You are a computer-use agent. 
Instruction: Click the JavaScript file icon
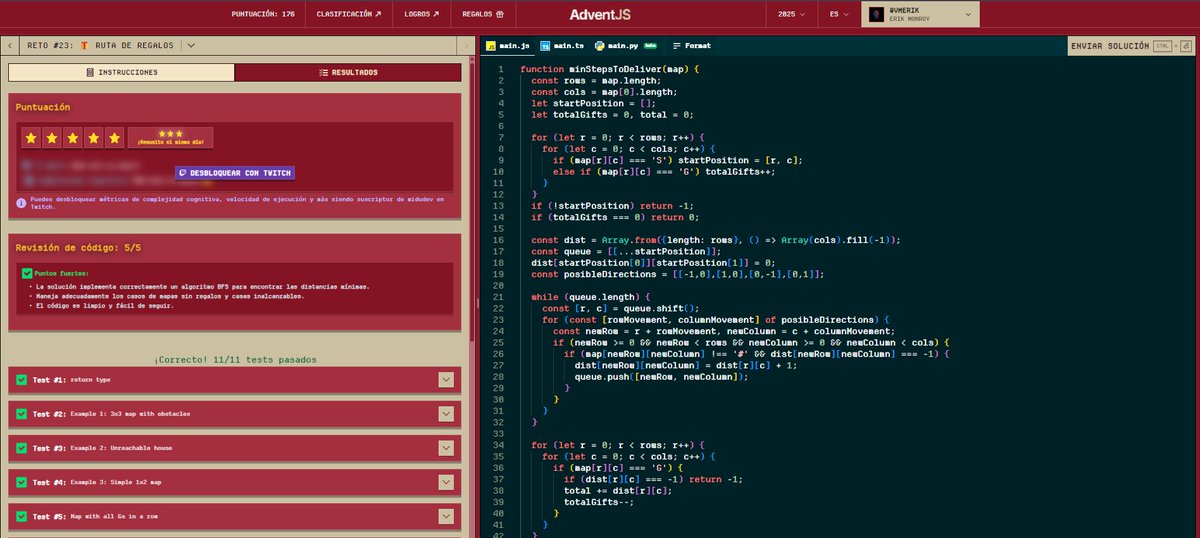tap(491, 46)
